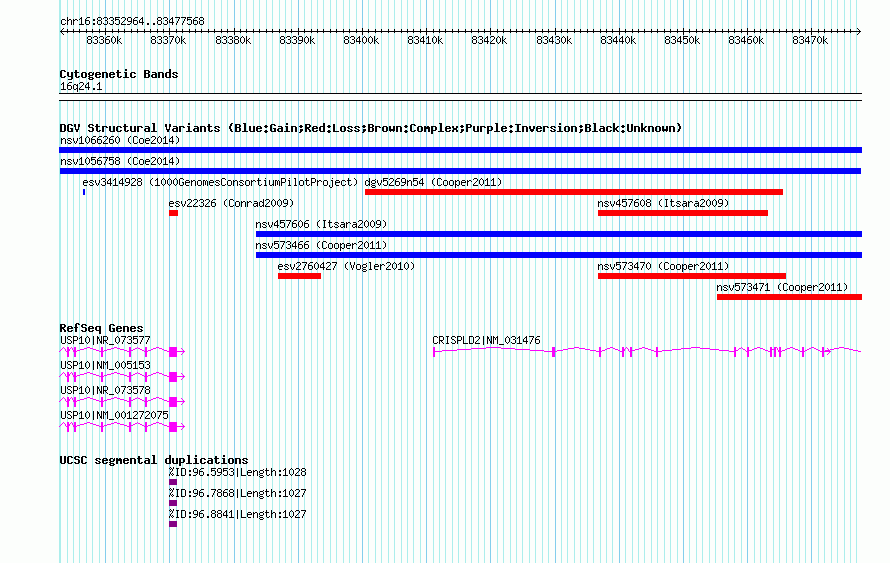Click the blue nsv457606 gain bar
Screen dimensions: 890x563
[559, 234]
